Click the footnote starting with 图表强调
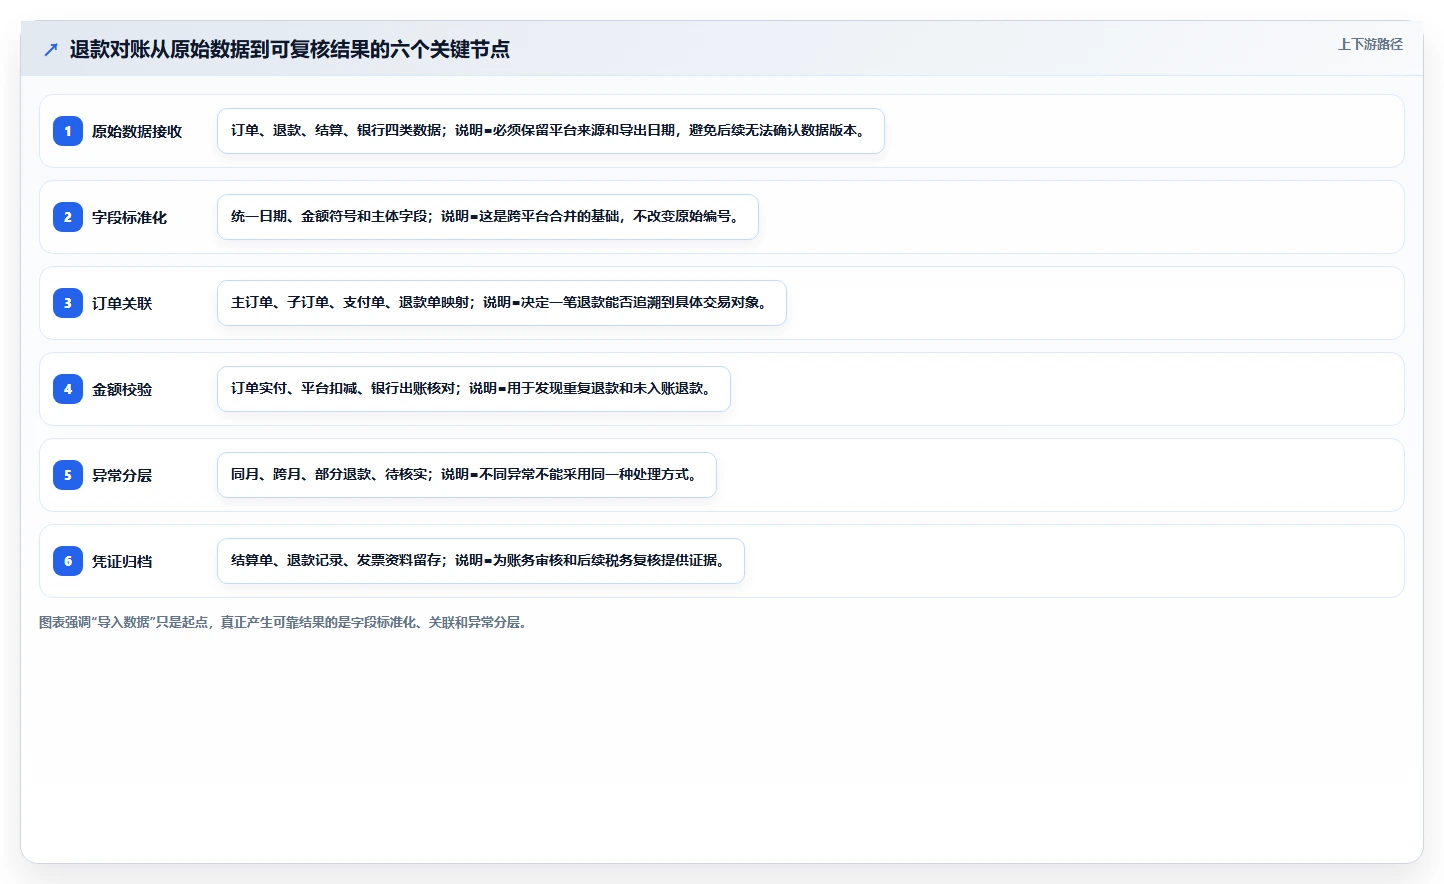Image resolution: width=1444 pixels, height=884 pixels. click(284, 622)
